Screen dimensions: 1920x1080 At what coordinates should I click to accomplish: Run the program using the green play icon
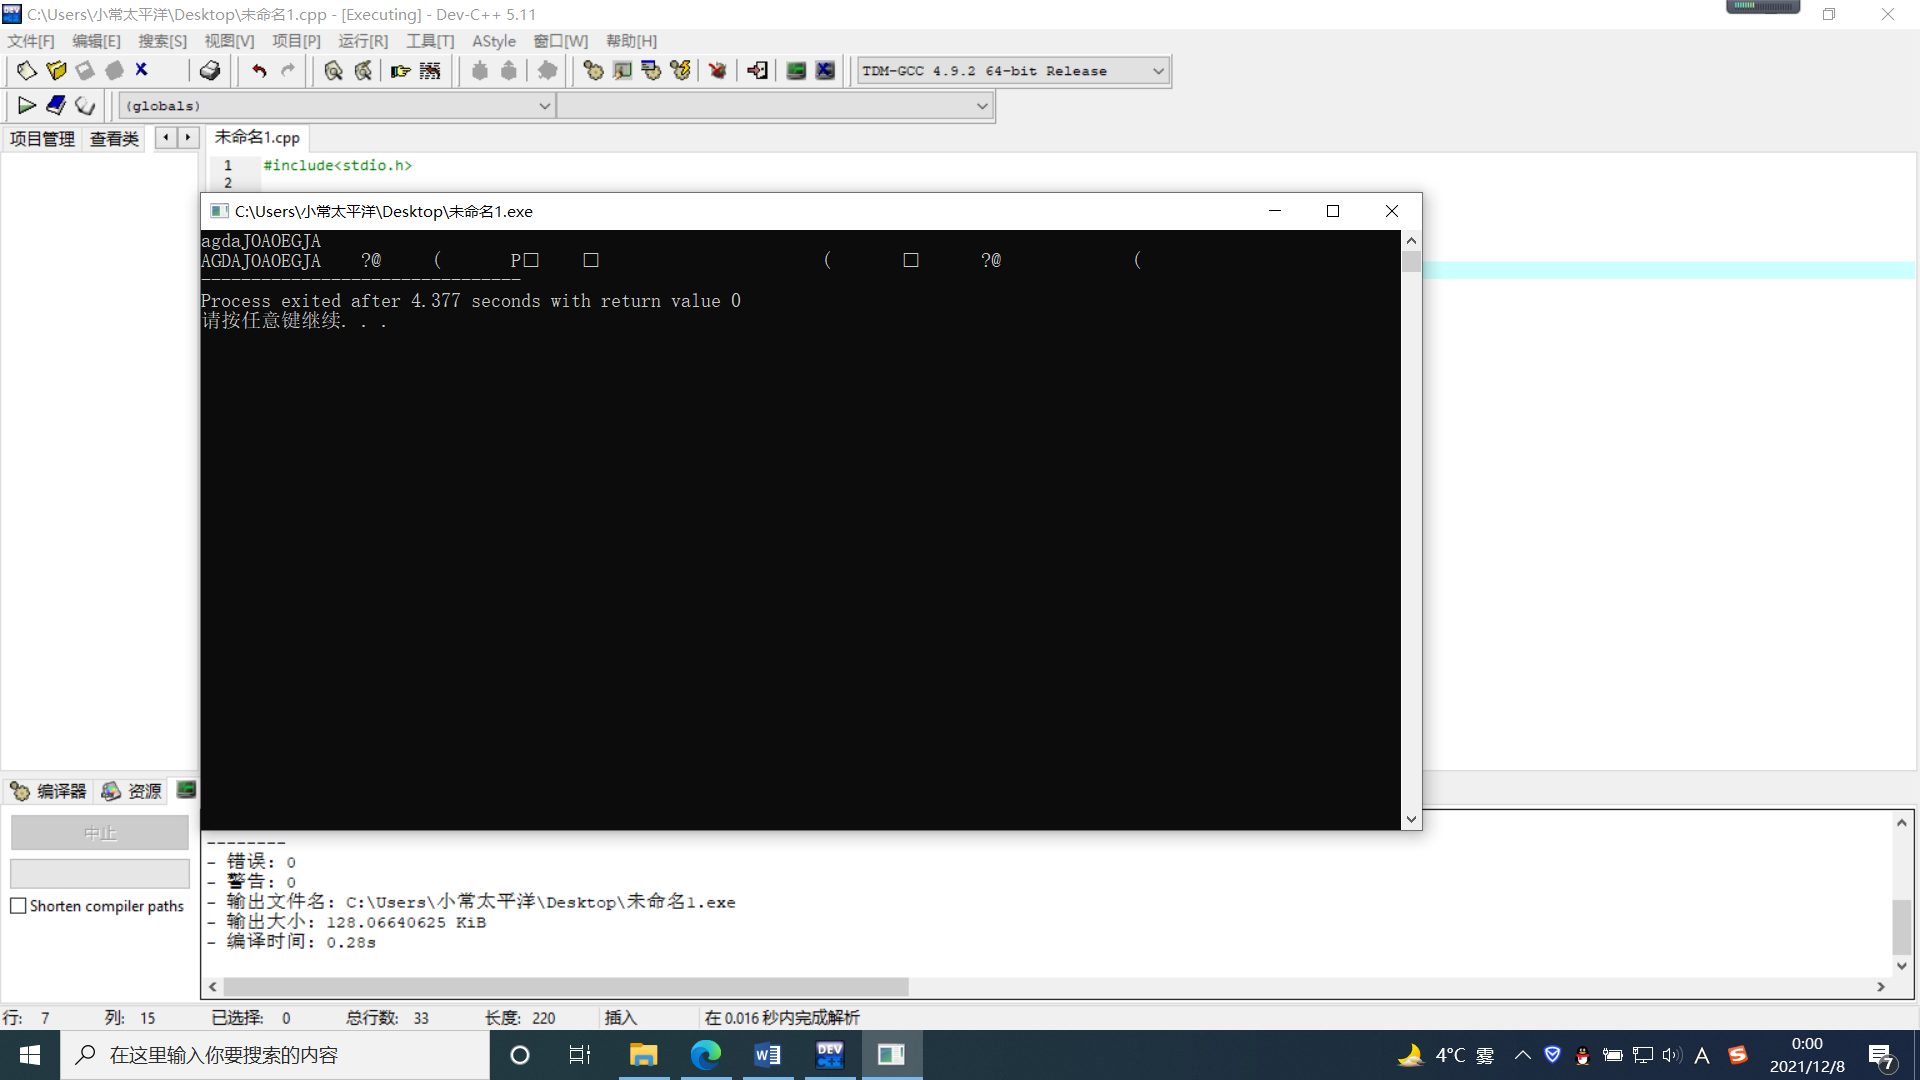pyautogui.click(x=27, y=105)
